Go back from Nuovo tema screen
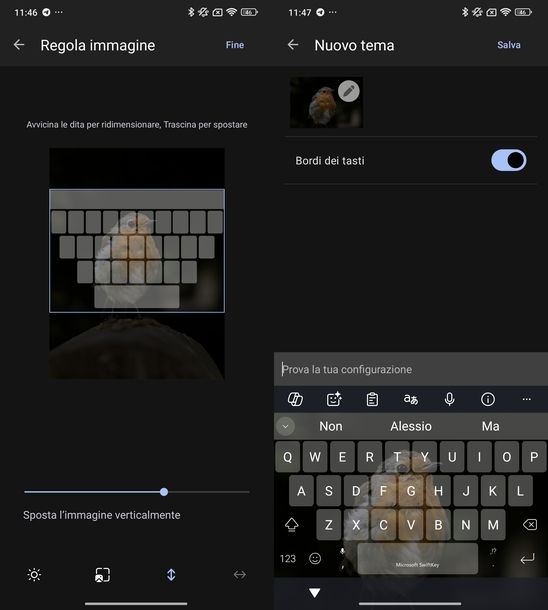The image size is (548, 610). [x=293, y=45]
